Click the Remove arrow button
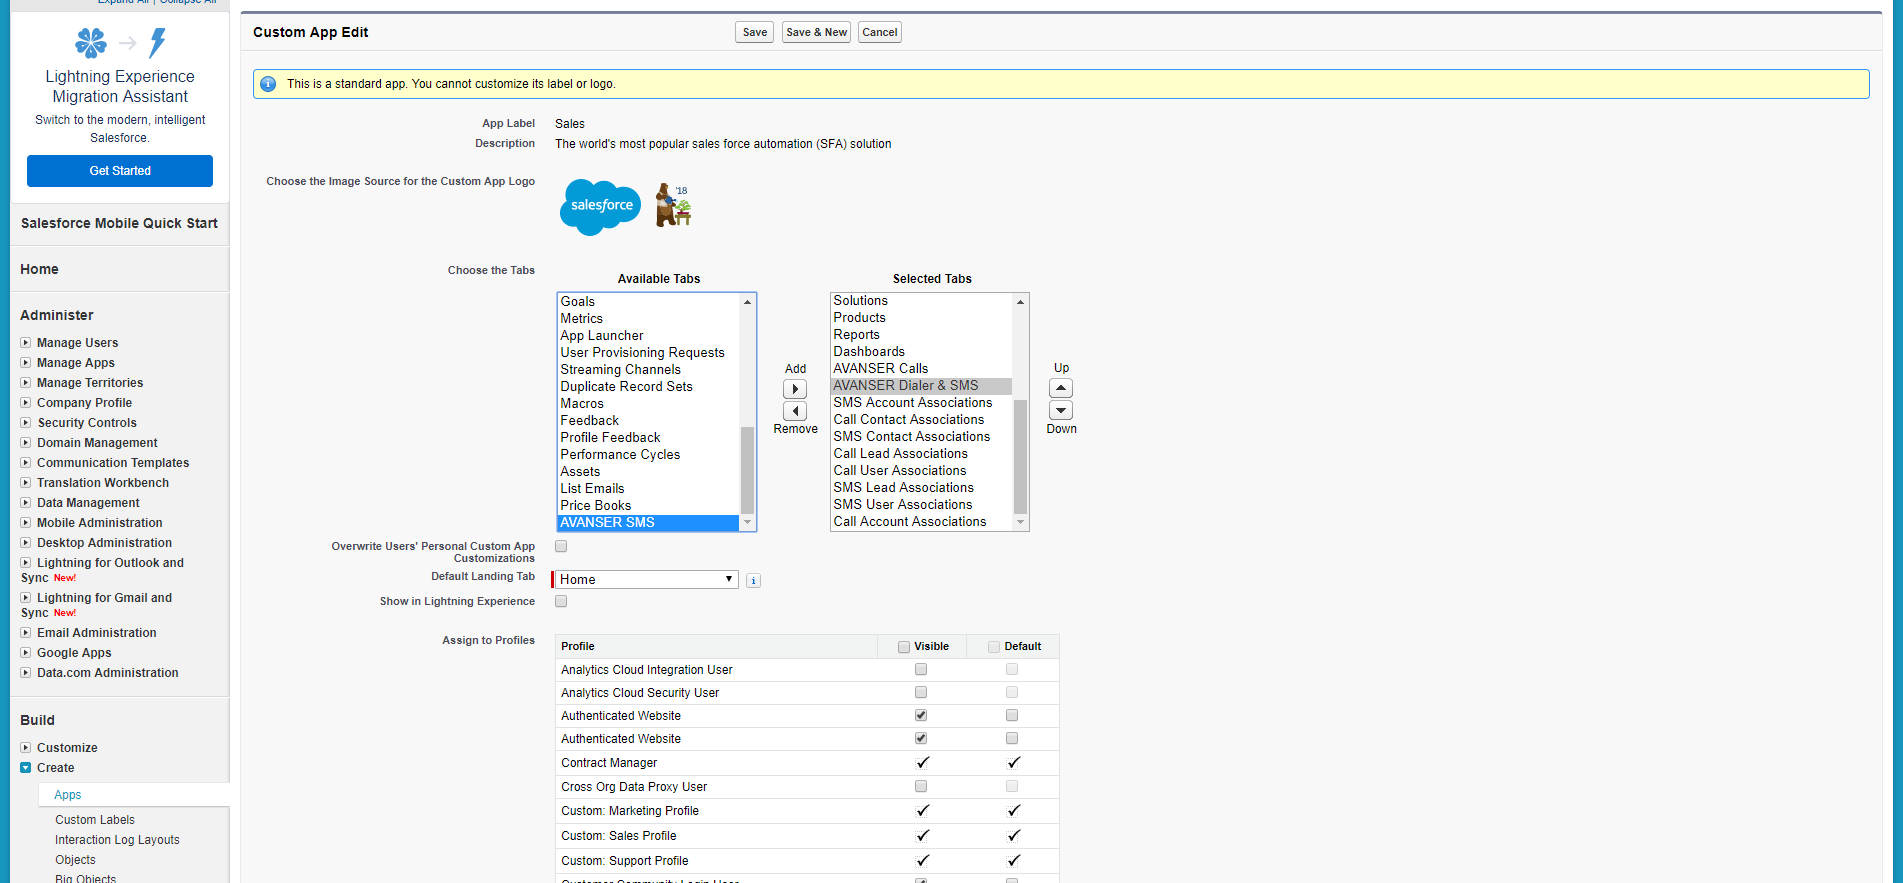1903x883 pixels. [795, 411]
